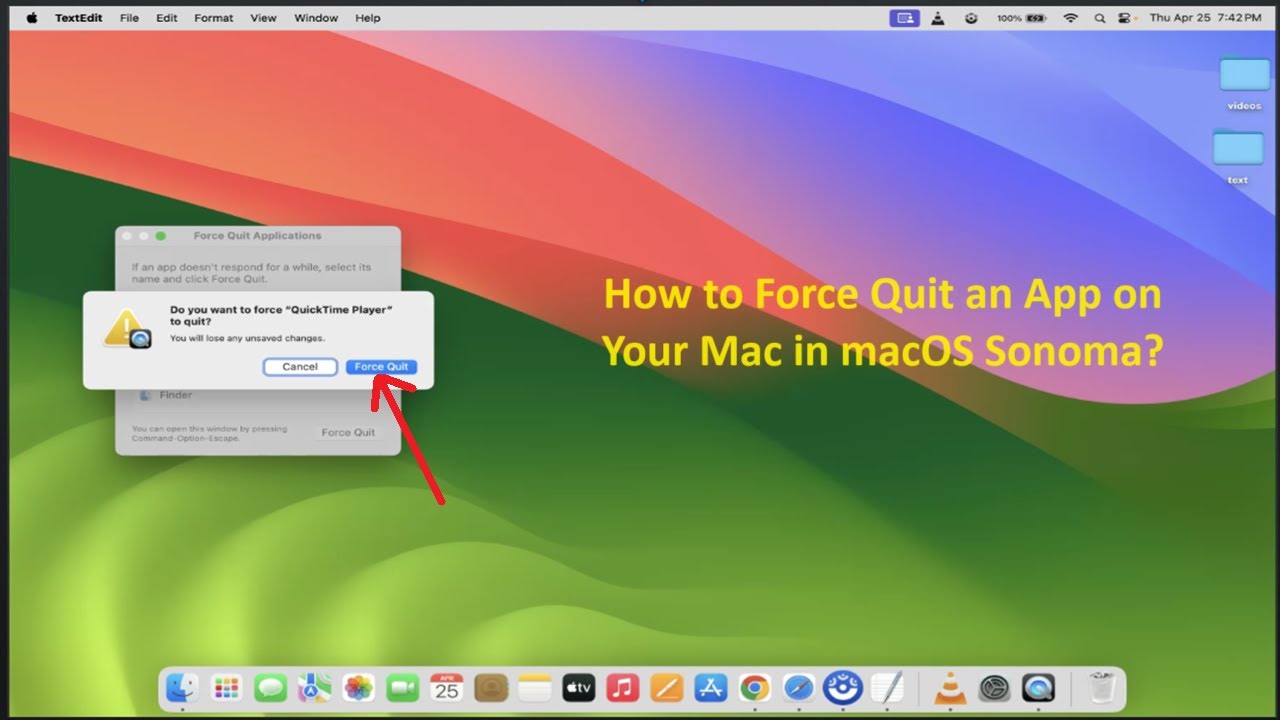Viewport: 1280px width, 720px height.
Task: Launch Google Chrome from the Dock
Action: tap(755, 688)
